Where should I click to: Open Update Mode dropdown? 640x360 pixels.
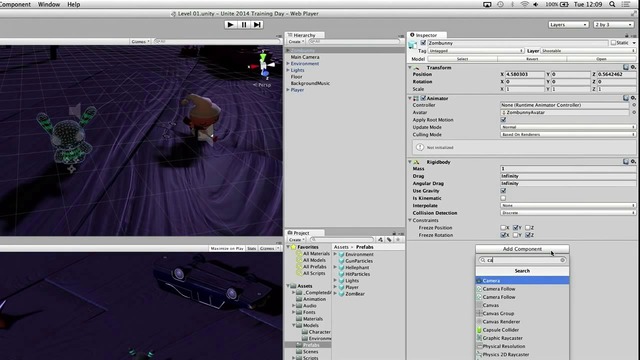(x=568, y=127)
